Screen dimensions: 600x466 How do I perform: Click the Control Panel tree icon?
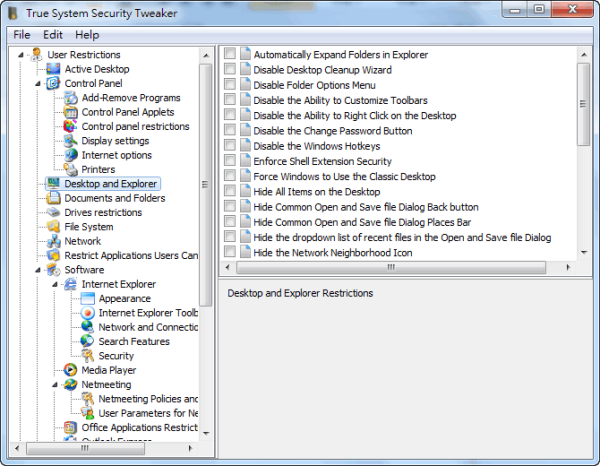click(x=53, y=83)
